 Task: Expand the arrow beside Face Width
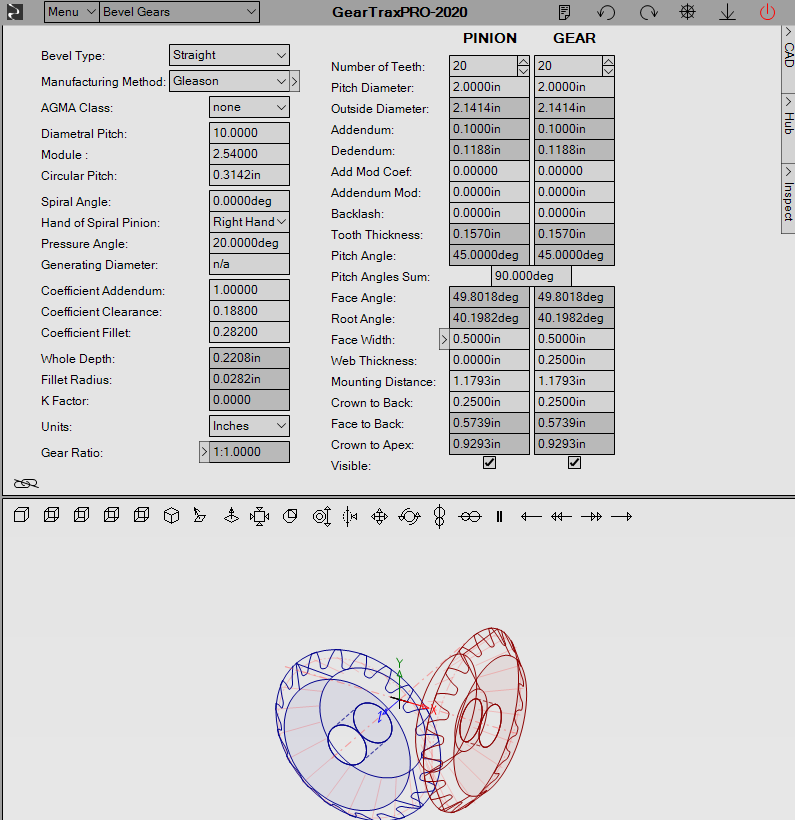pyautogui.click(x=444, y=339)
